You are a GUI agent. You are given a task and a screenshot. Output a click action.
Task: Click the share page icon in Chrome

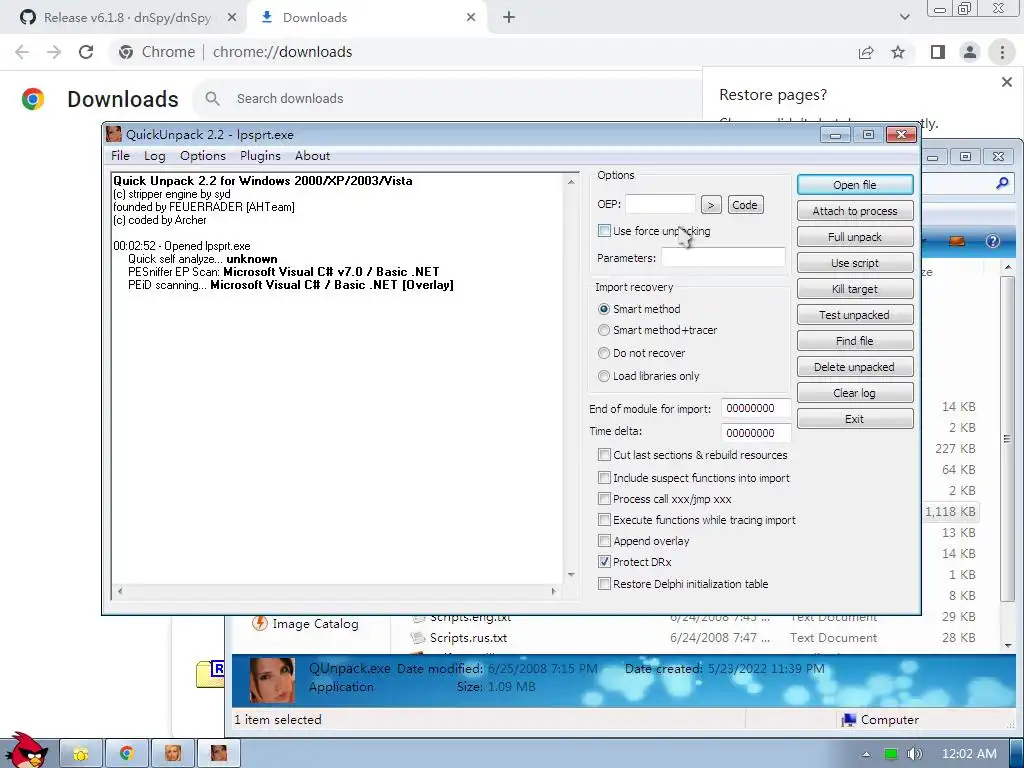(x=866, y=52)
